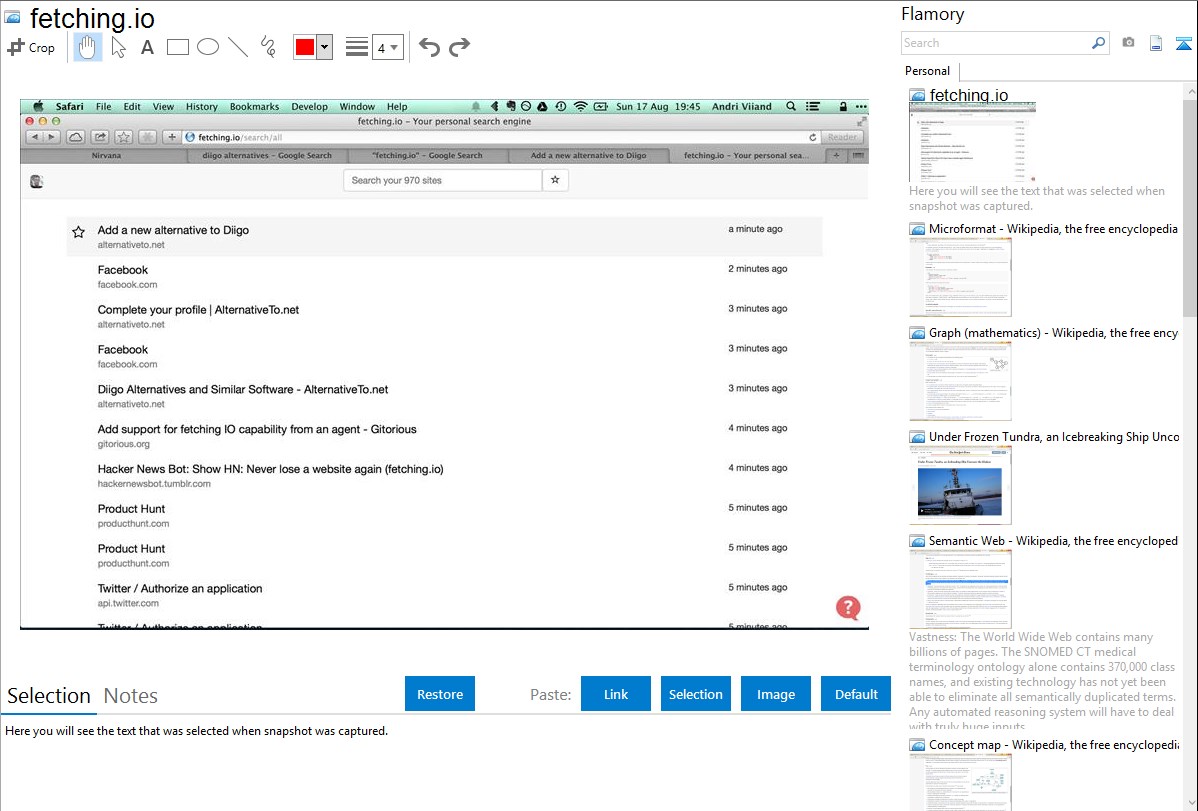Click the Paste Default button

[x=856, y=693]
